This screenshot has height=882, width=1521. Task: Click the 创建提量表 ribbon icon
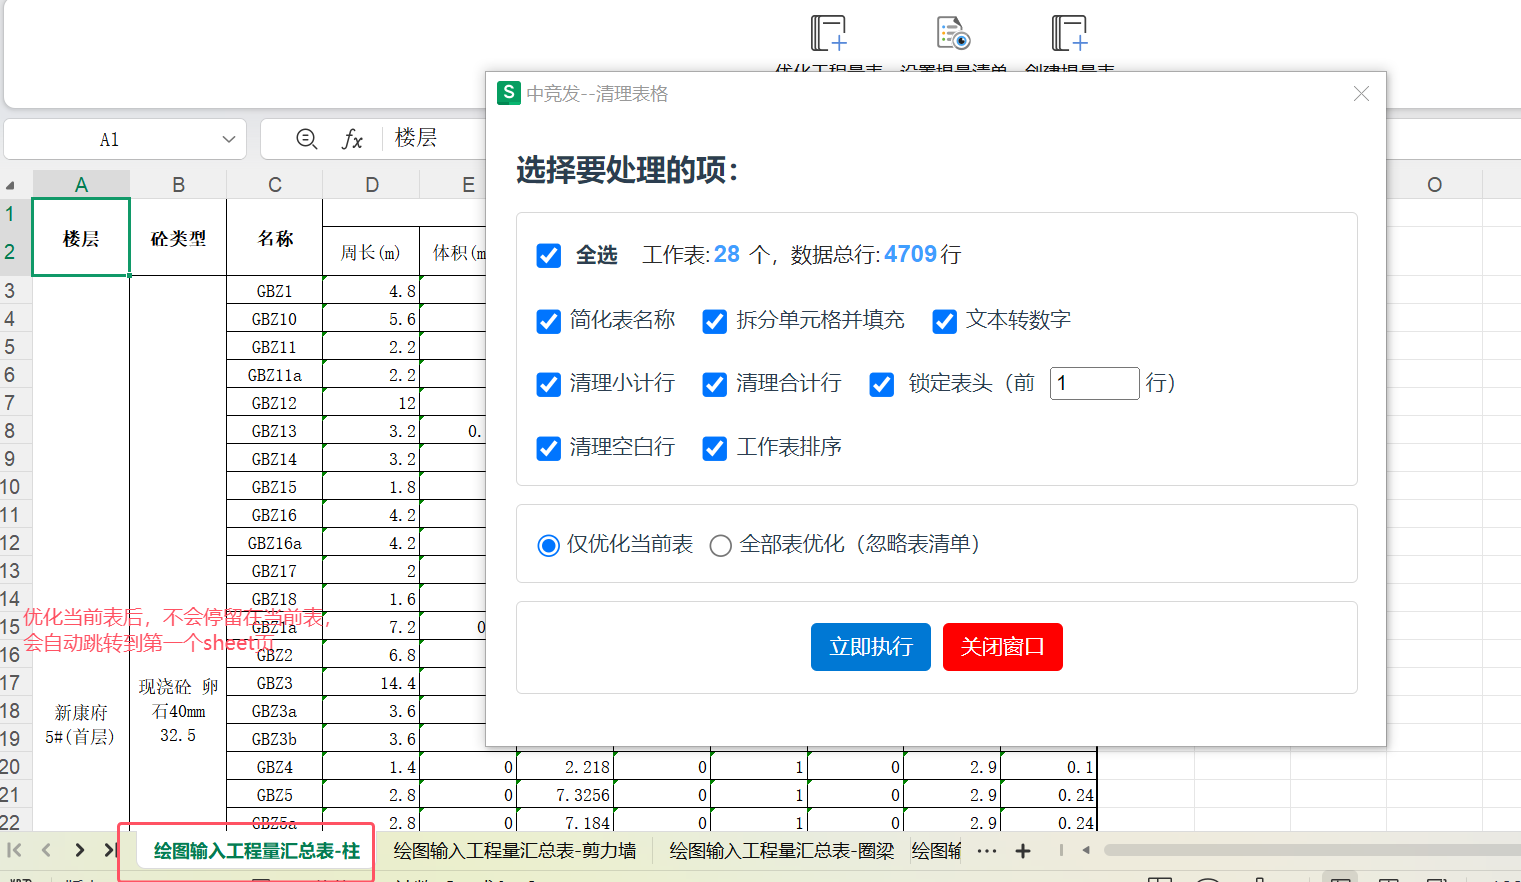tap(1069, 34)
